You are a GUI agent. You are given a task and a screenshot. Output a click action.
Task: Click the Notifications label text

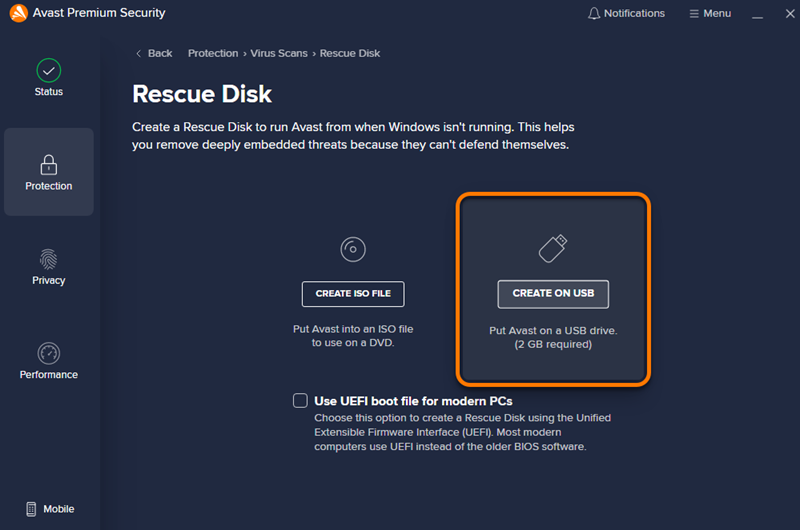[634, 14]
